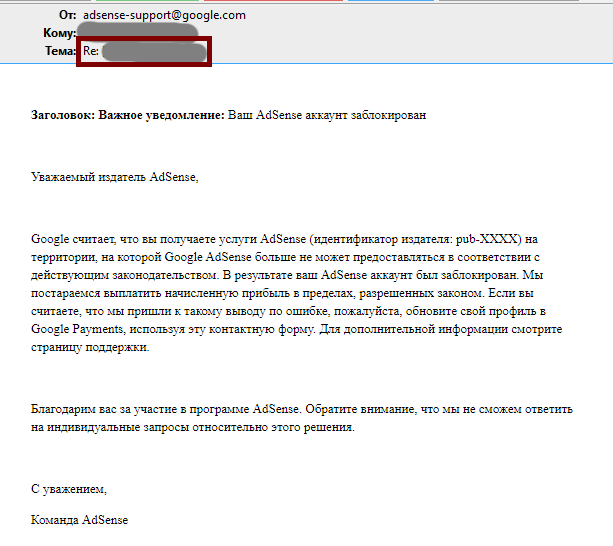Click "Google Payments" text in paragraph
Screen dimensions: 613x546
pos(77,329)
